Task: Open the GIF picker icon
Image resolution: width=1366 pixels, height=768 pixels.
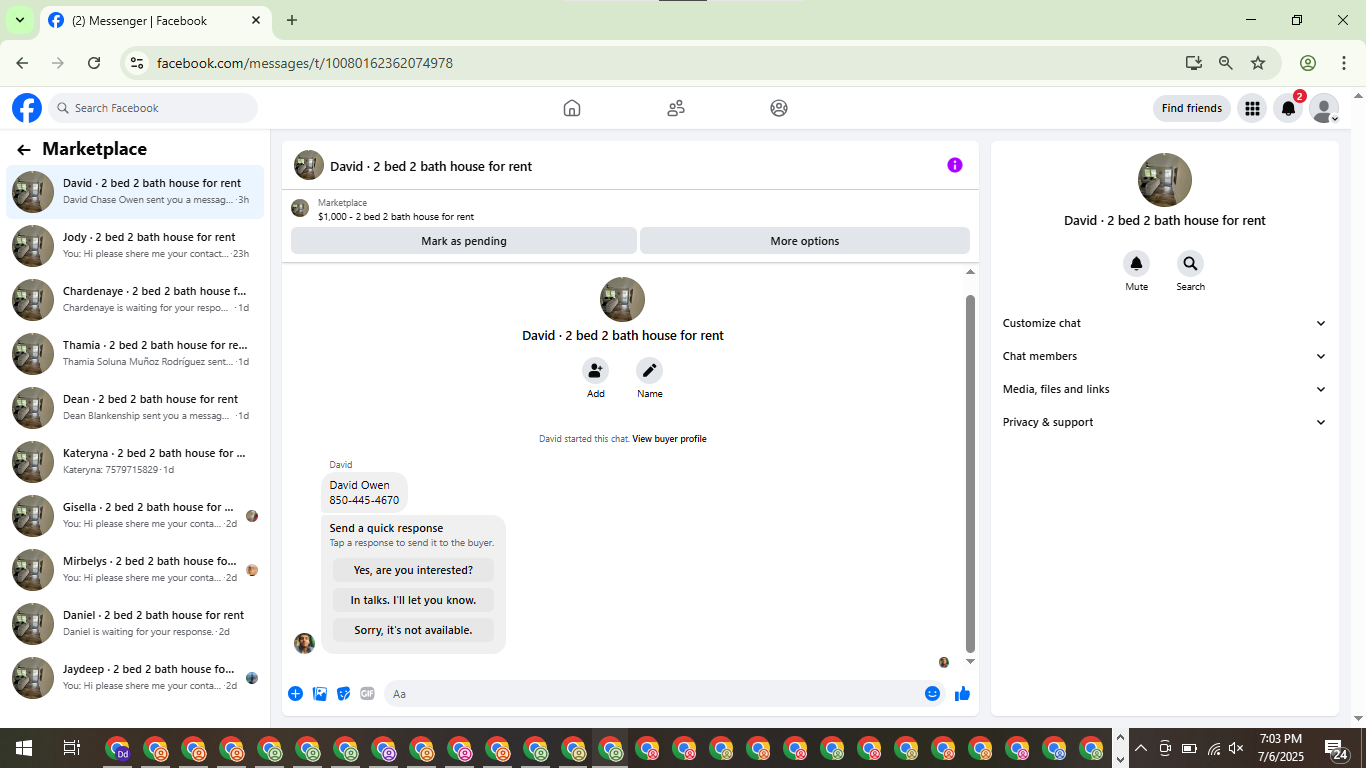Action: click(x=367, y=694)
